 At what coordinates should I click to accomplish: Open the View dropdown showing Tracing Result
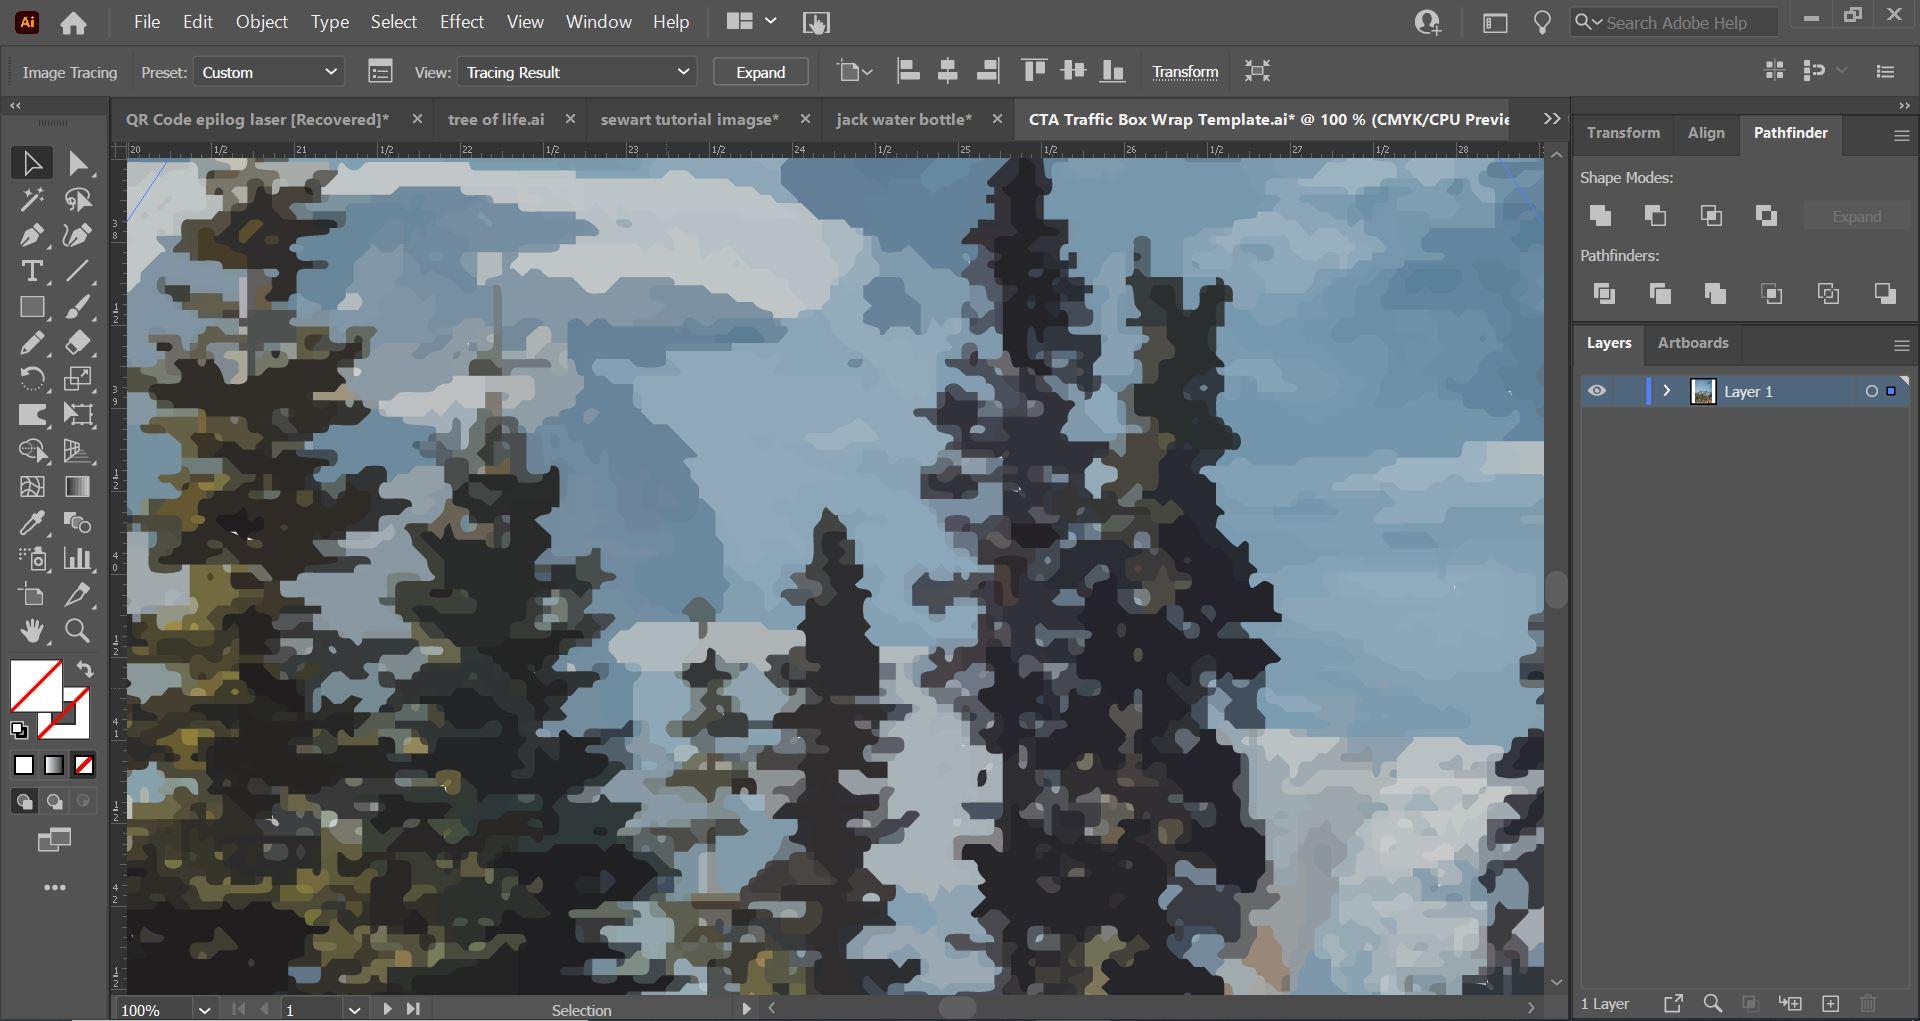tap(576, 72)
